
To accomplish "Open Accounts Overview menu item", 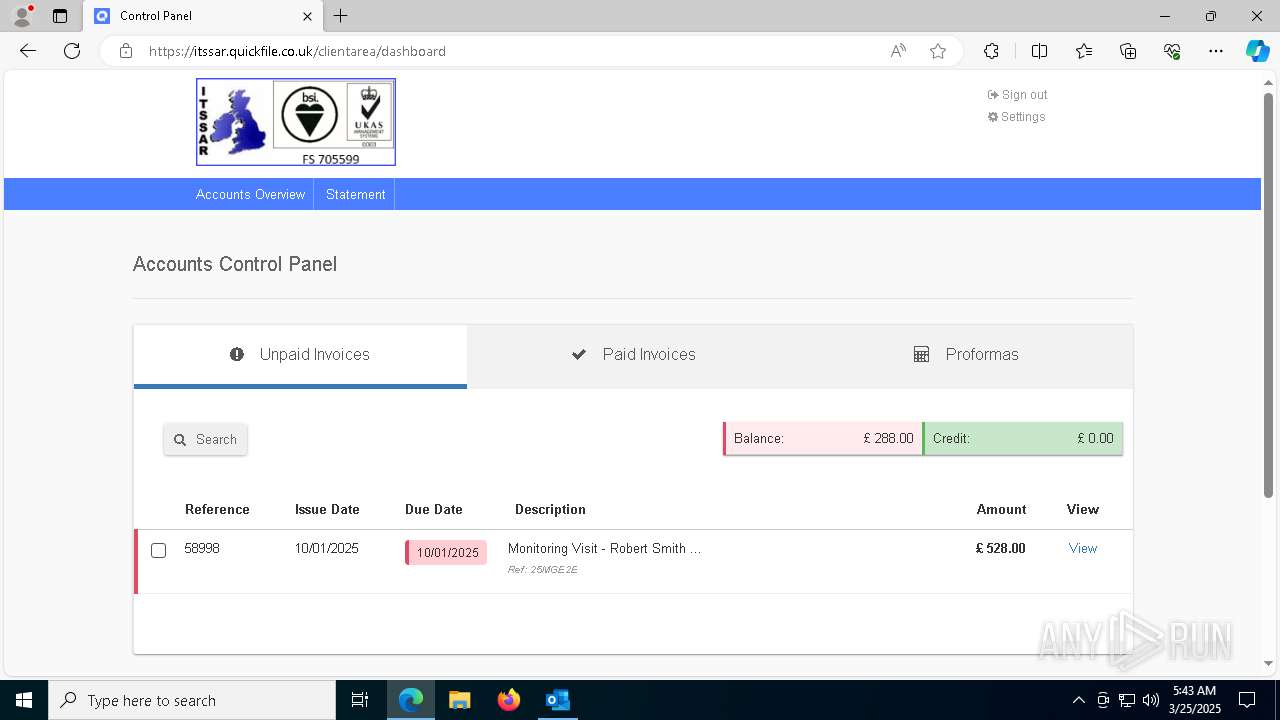I will (x=250, y=194).
